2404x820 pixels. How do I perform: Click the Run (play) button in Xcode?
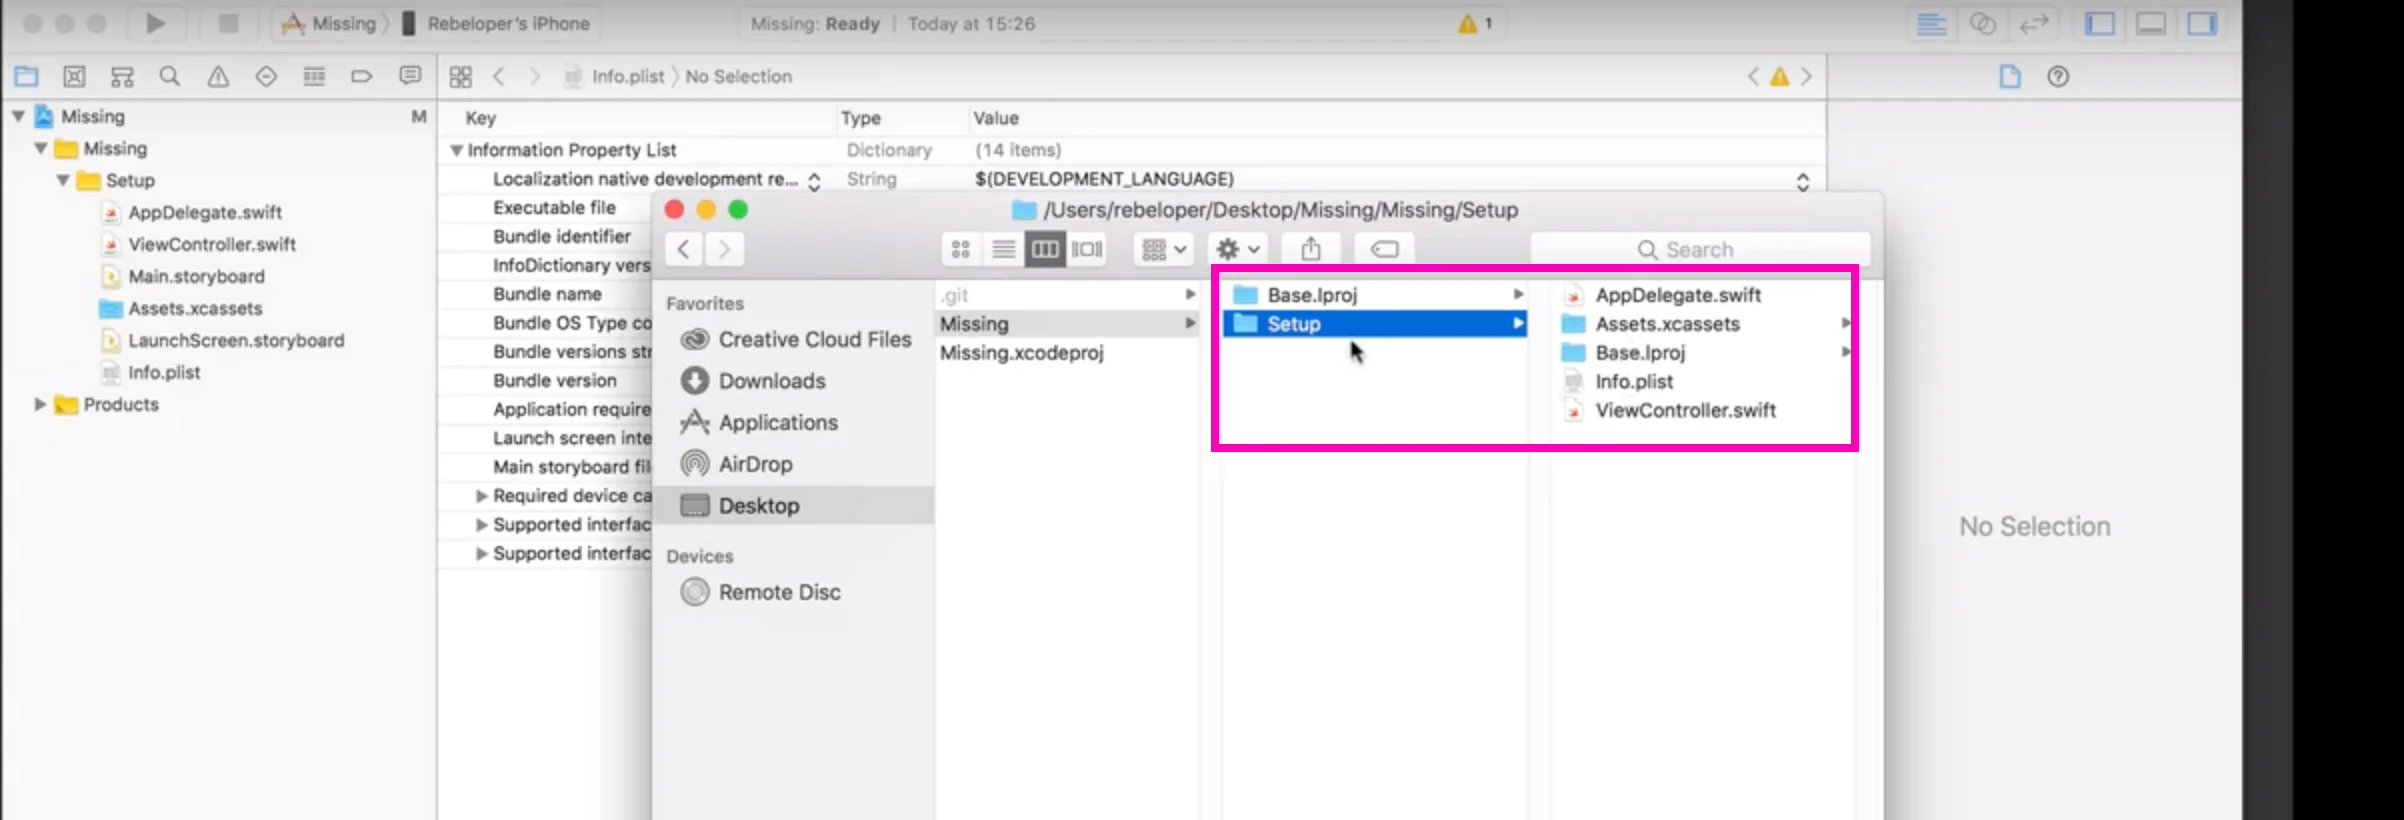tap(155, 23)
